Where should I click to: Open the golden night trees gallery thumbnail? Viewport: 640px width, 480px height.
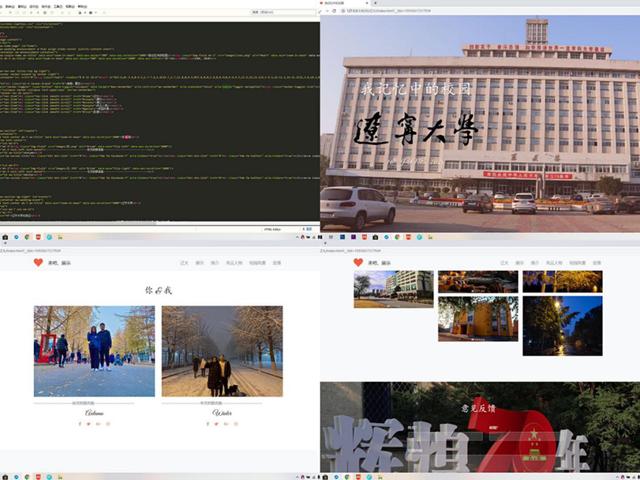pos(562,282)
